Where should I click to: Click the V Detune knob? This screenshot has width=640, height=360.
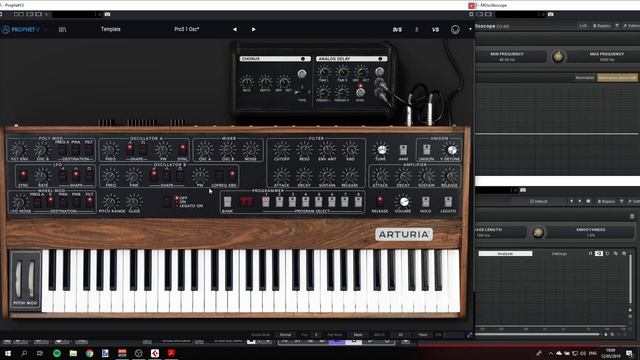click(451, 150)
